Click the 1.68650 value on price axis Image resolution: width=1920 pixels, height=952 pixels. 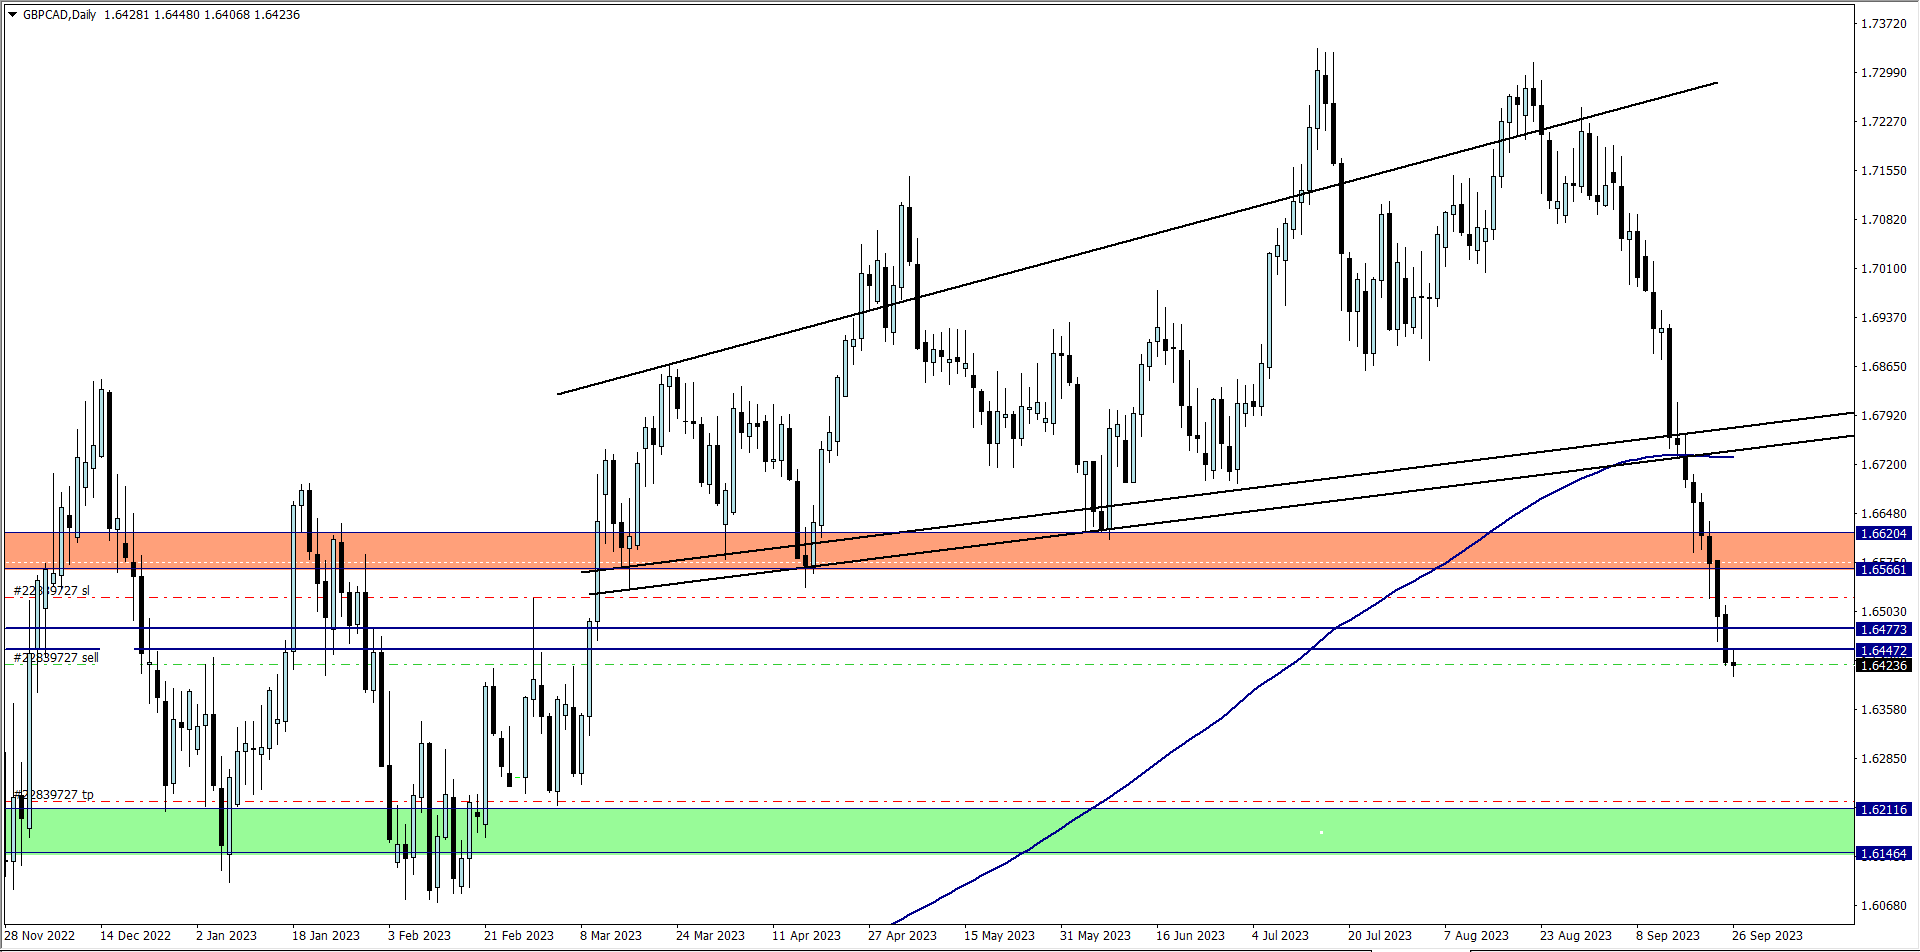pyautogui.click(x=1883, y=367)
